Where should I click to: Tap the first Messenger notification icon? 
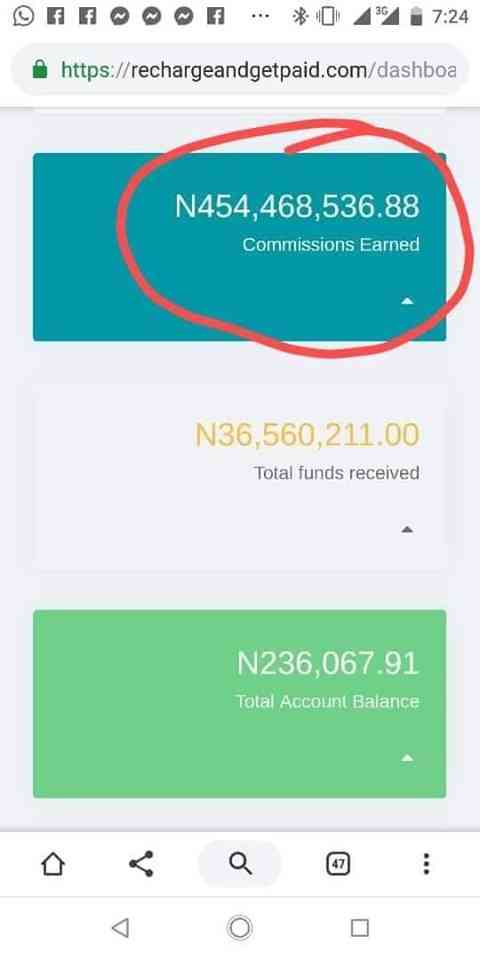120,17
